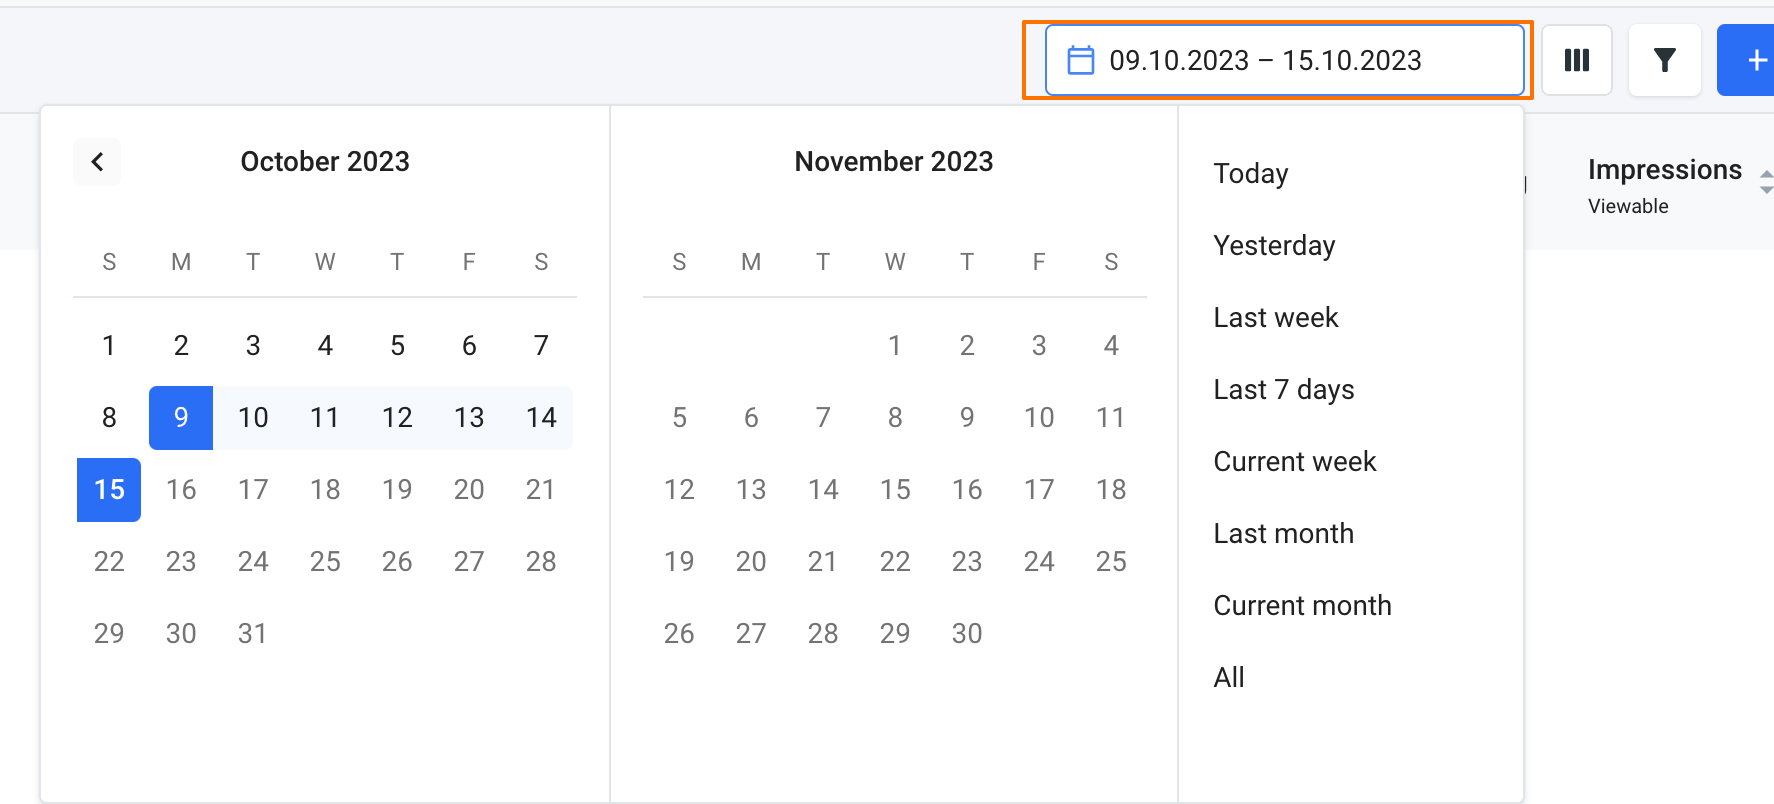Select October 9 start date
Viewport: 1774px width, 804px height.
click(x=181, y=418)
